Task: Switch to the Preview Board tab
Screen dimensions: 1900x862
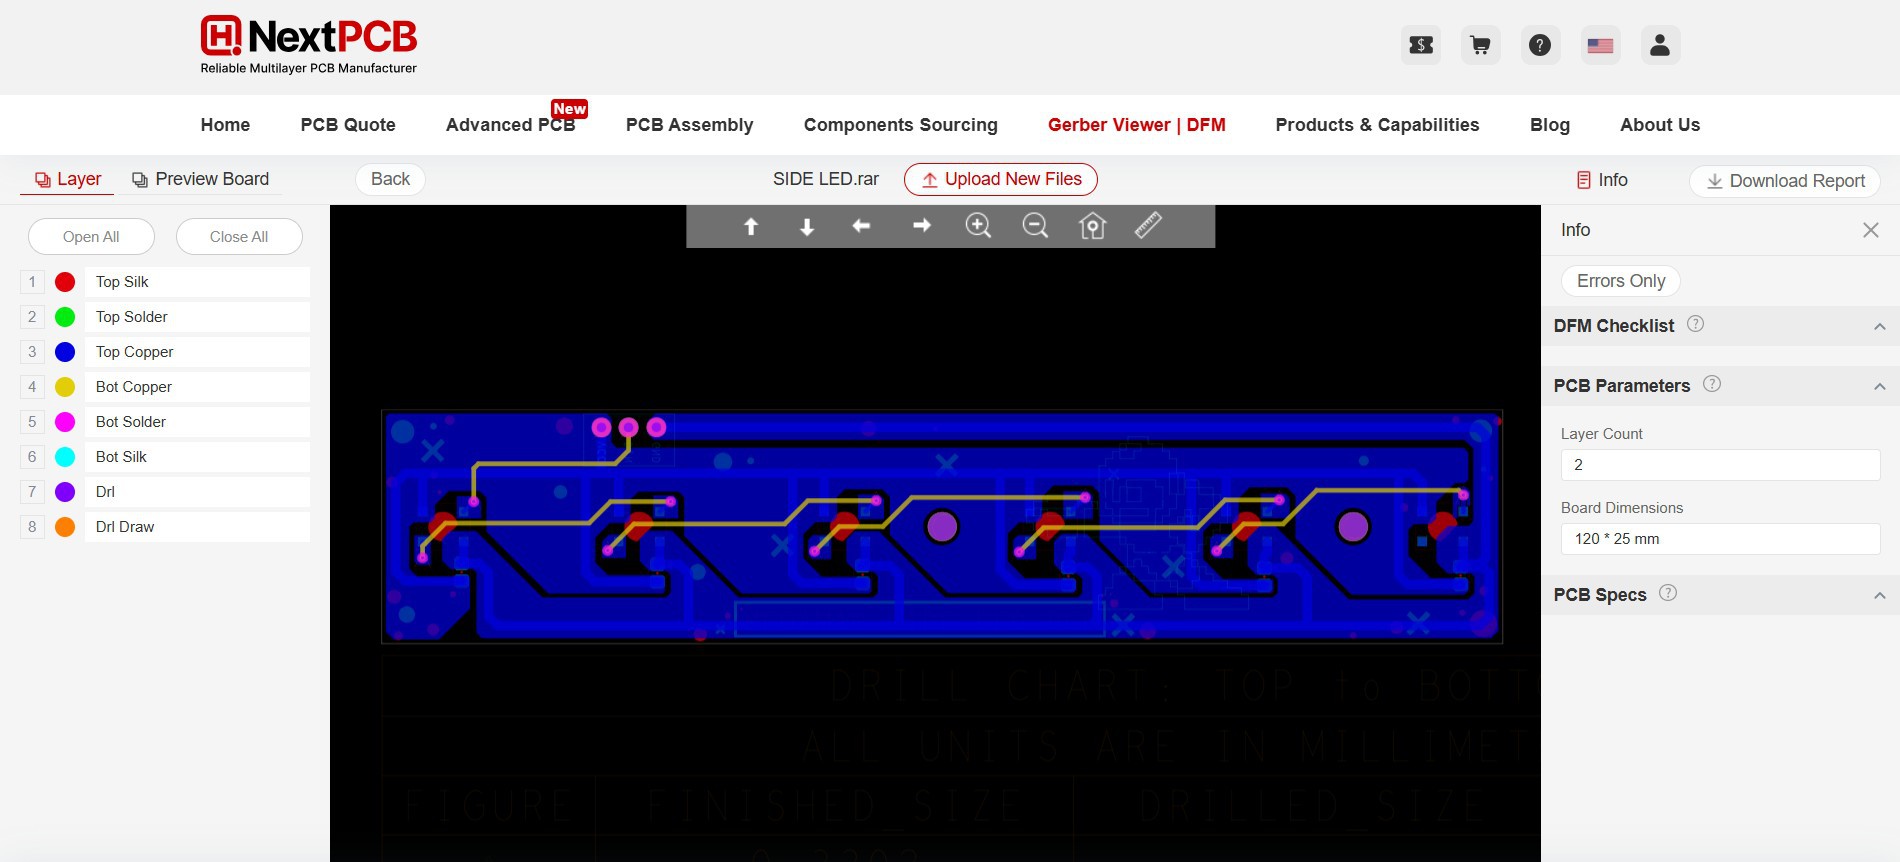Action: 201,179
